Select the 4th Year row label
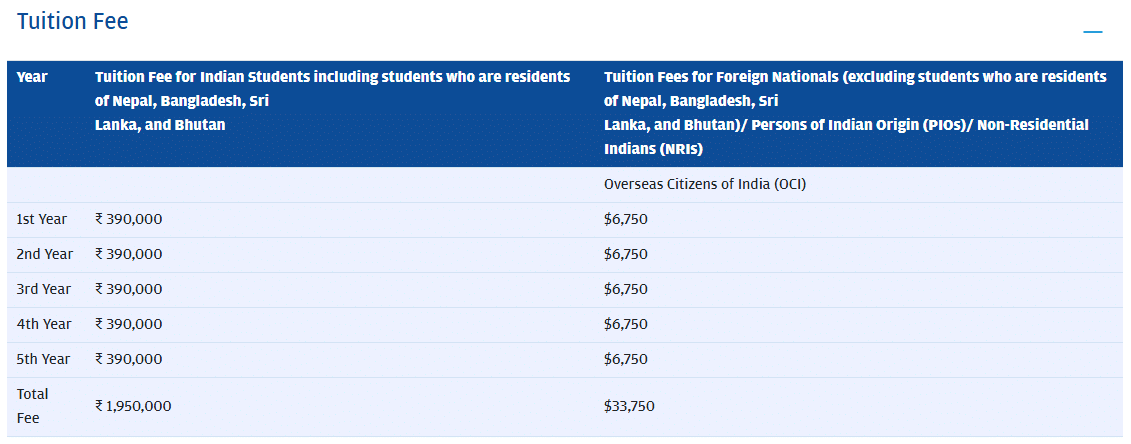 tap(44, 324)
